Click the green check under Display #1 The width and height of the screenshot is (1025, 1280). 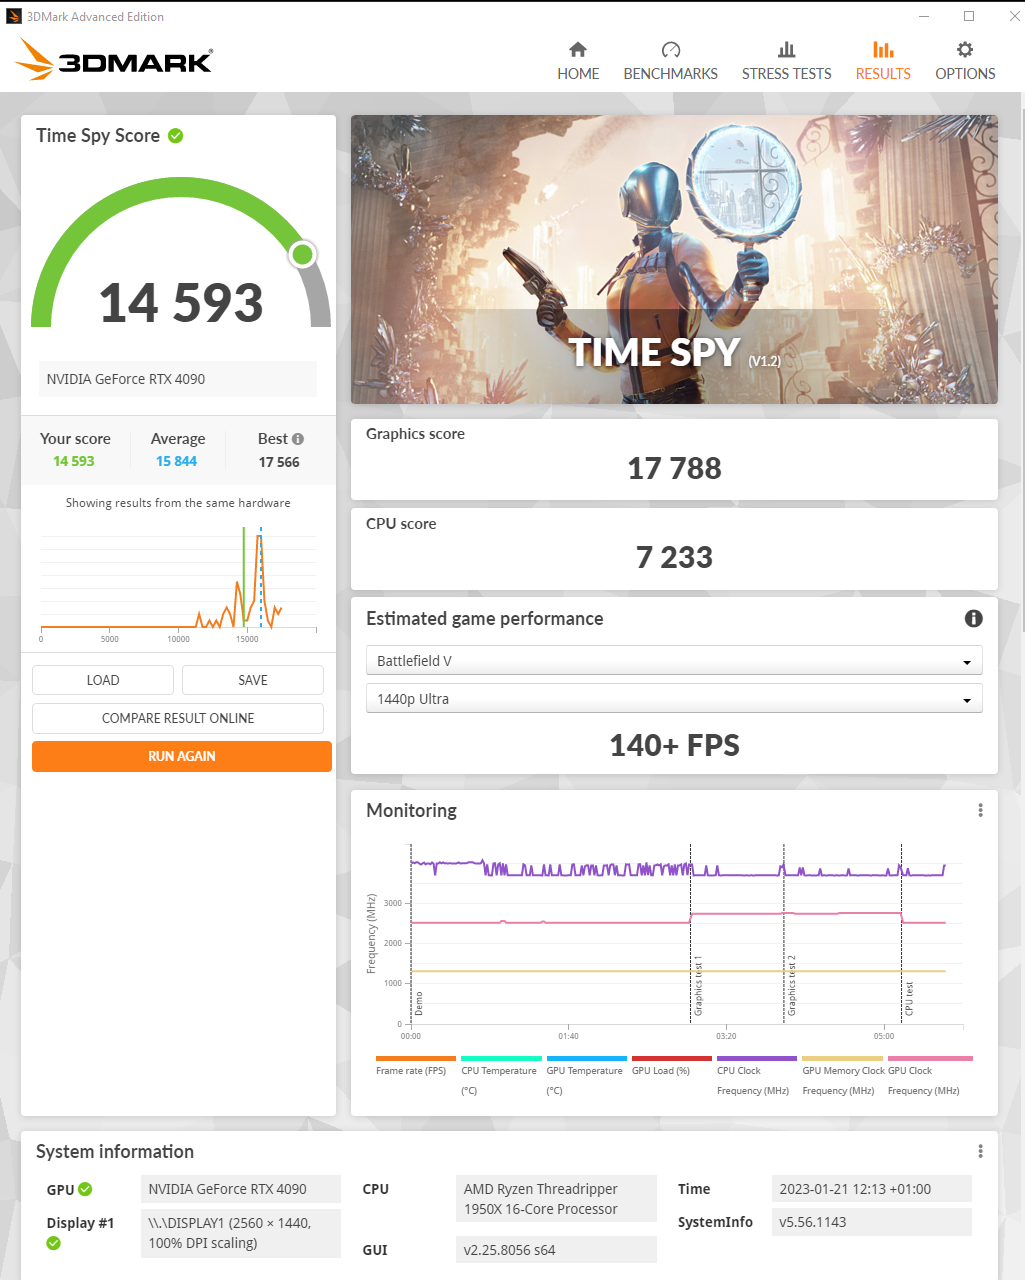54,1243
